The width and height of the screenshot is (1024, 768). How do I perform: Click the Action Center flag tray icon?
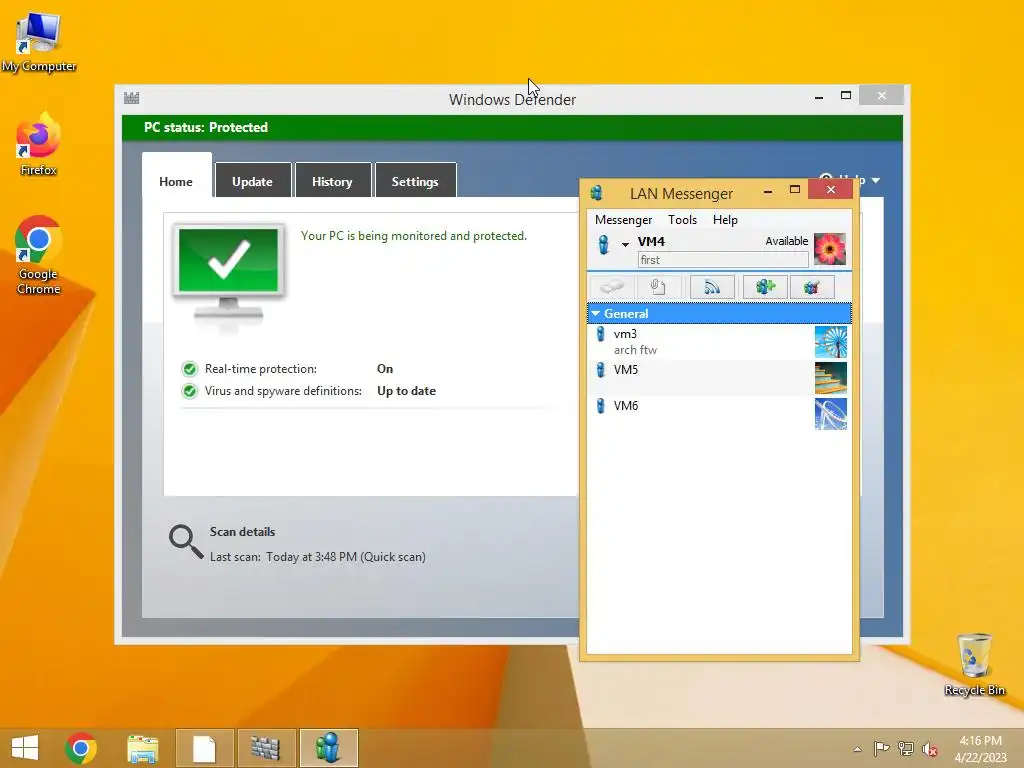tap(881, 748)
